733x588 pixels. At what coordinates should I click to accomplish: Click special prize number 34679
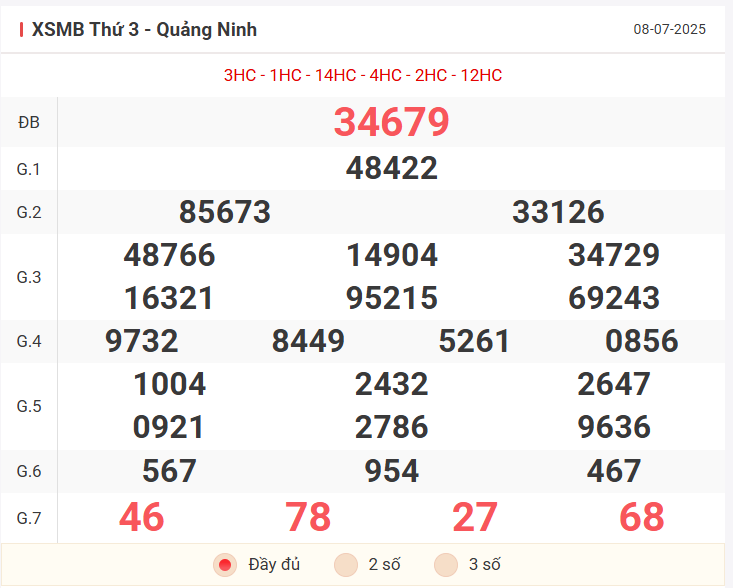[391, 122]
